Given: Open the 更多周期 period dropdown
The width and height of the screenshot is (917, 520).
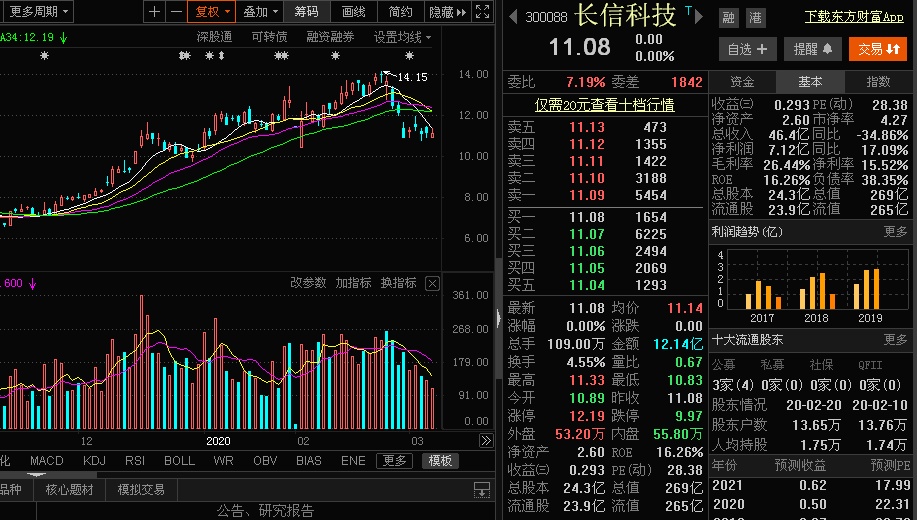Looking at the screenshot, I should [x=38, y=11].
